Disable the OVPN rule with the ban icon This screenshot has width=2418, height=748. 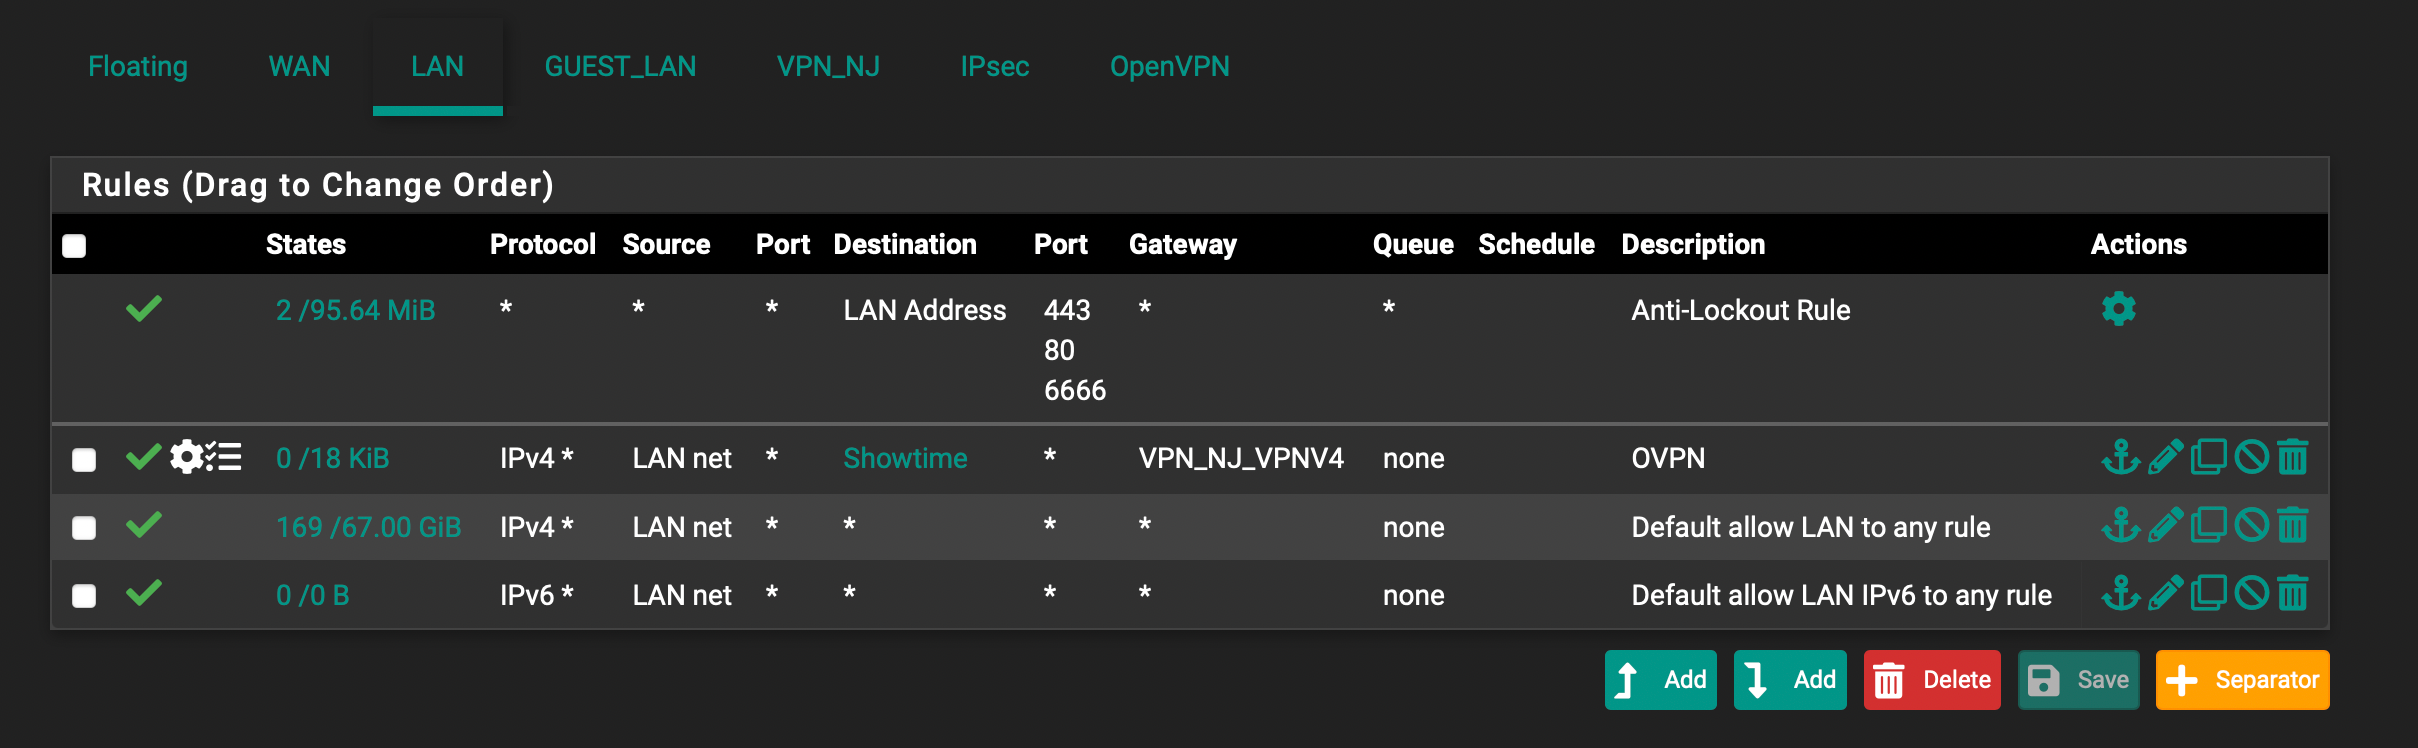pos(2251,458)
